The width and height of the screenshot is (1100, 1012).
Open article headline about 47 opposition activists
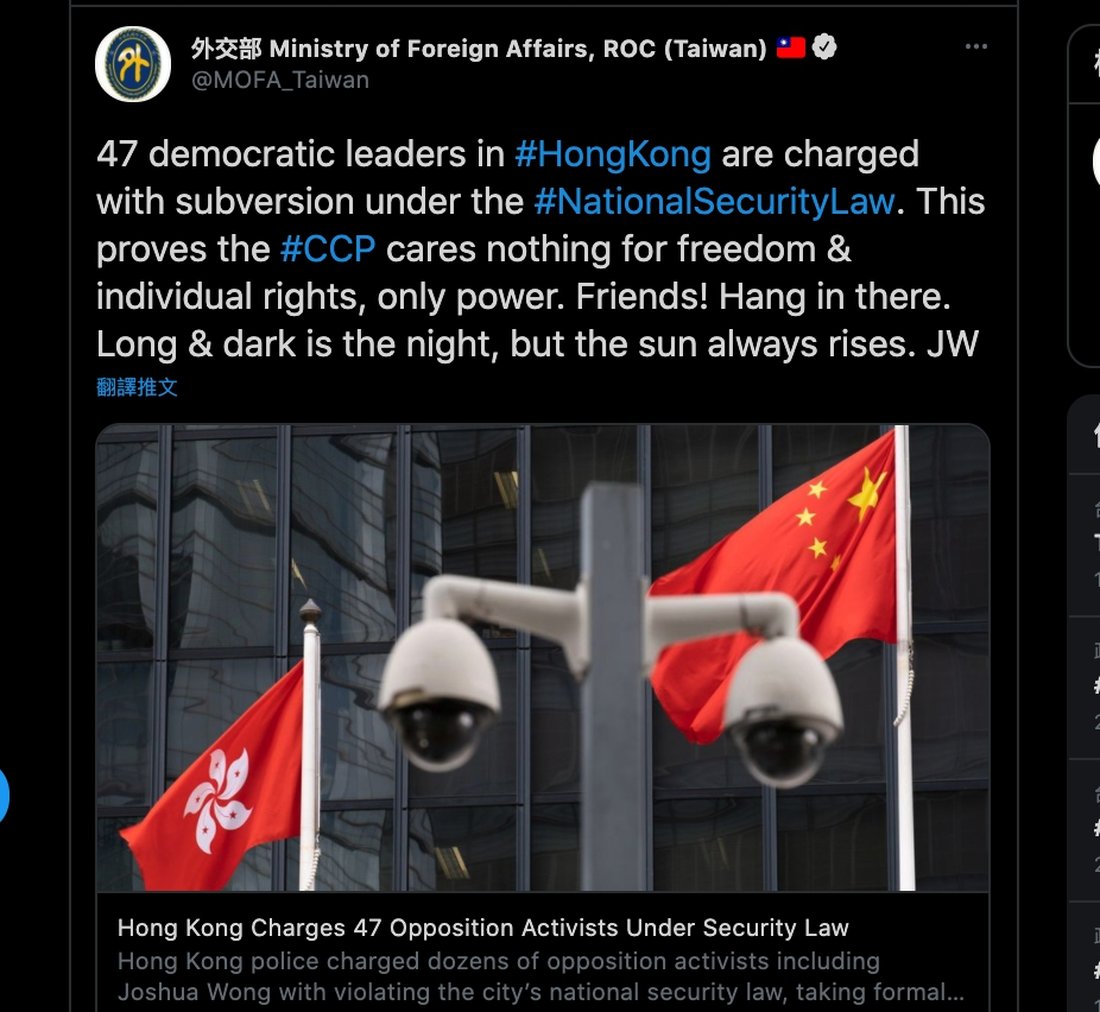coord(483,928)
